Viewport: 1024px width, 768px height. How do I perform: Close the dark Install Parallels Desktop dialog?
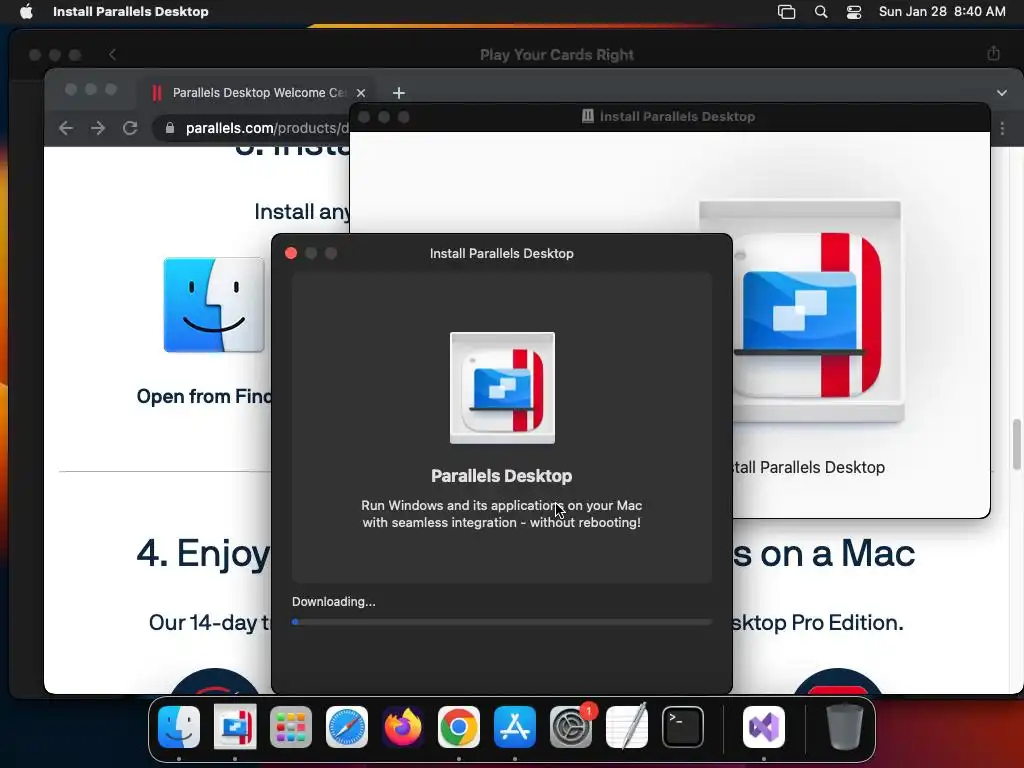[291, 253]
